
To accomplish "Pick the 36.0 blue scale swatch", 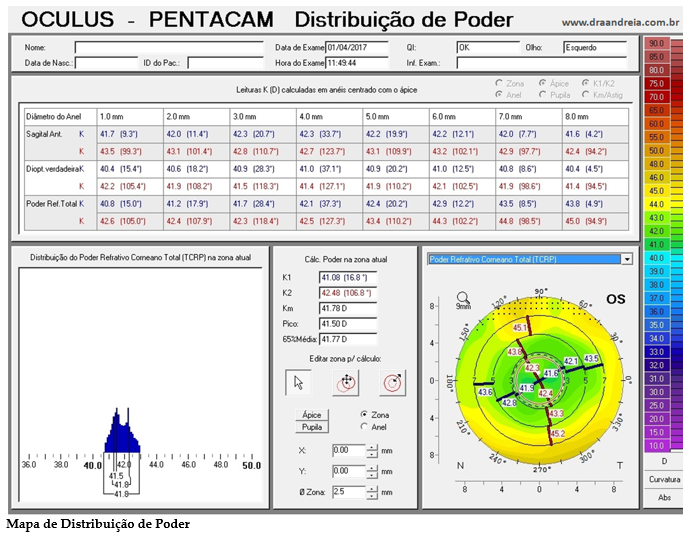I will coord(656,312).
